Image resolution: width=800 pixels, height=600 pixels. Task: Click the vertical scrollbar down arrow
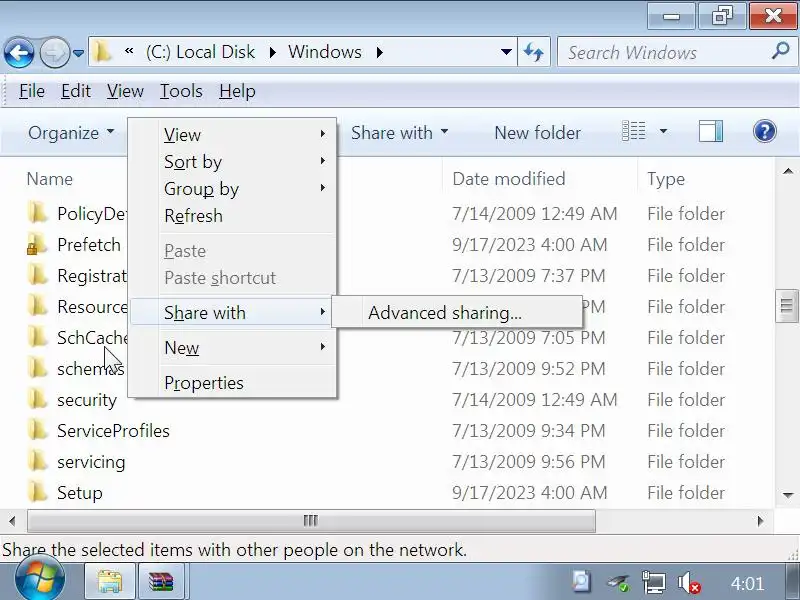click(x=787, y=495)
